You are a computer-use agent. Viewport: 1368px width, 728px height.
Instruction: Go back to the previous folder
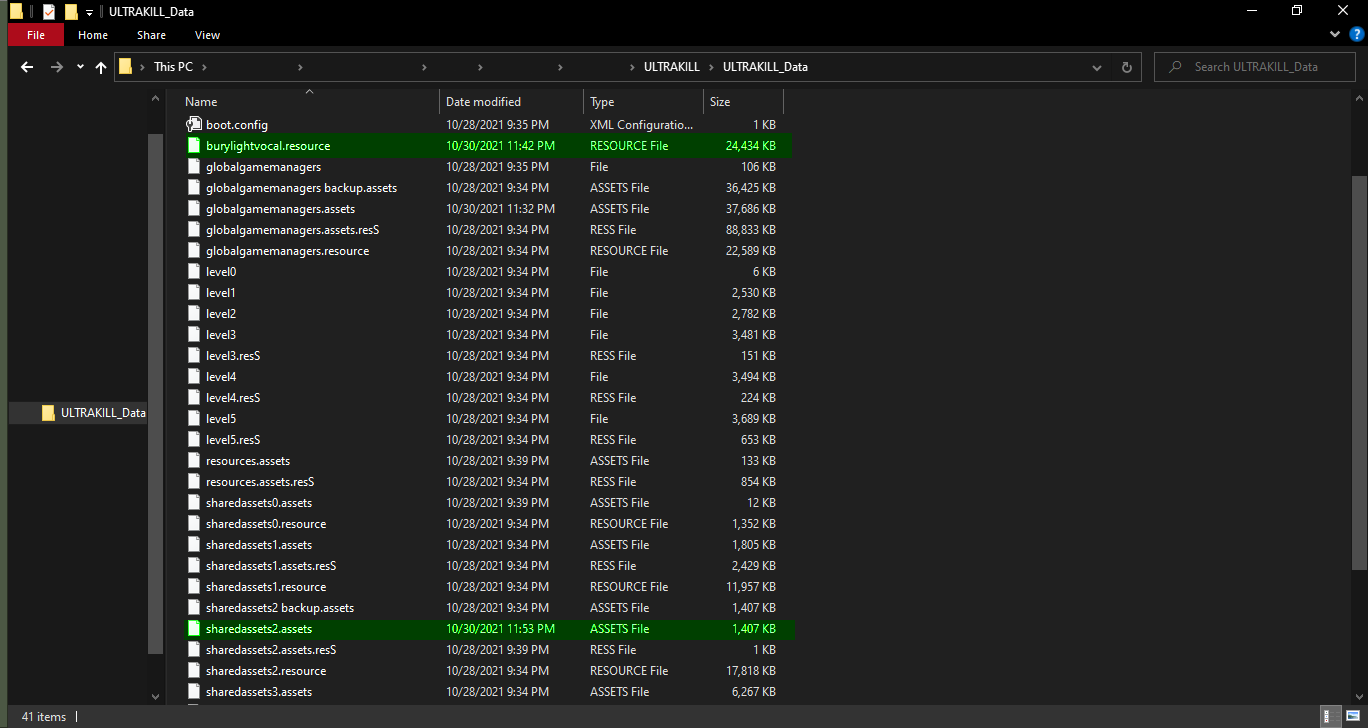[27, 67]
